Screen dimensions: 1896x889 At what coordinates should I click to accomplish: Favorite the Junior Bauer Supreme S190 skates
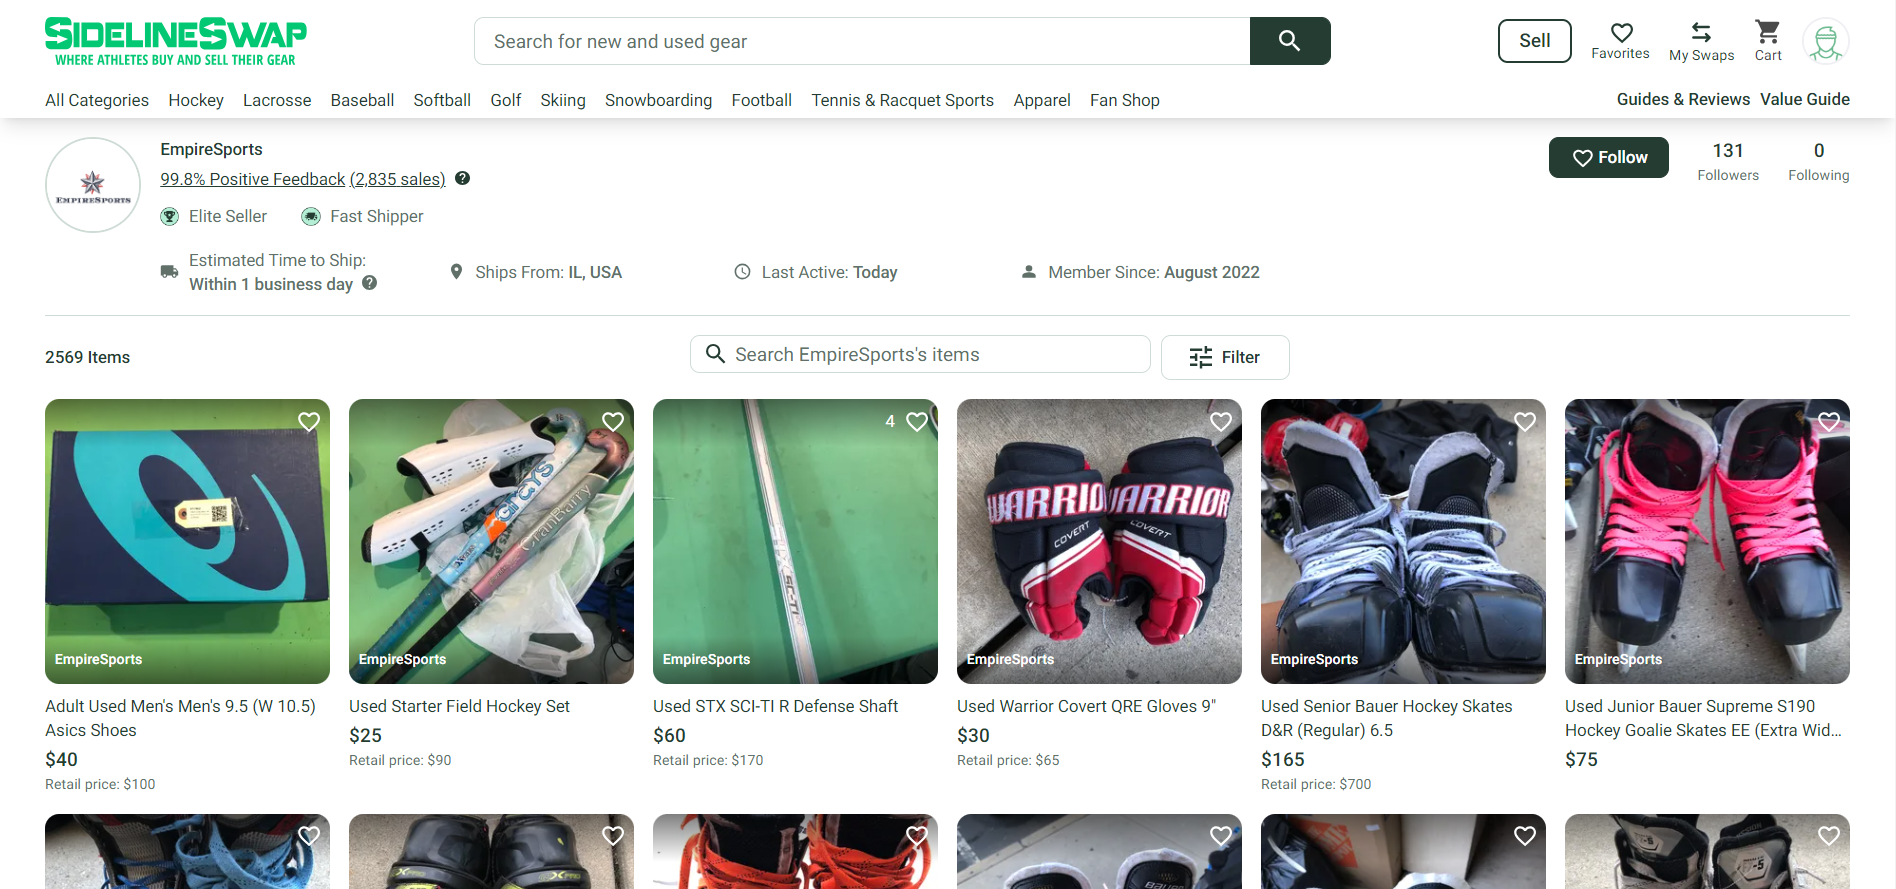pyautogui.click(x=1829, y=421)
